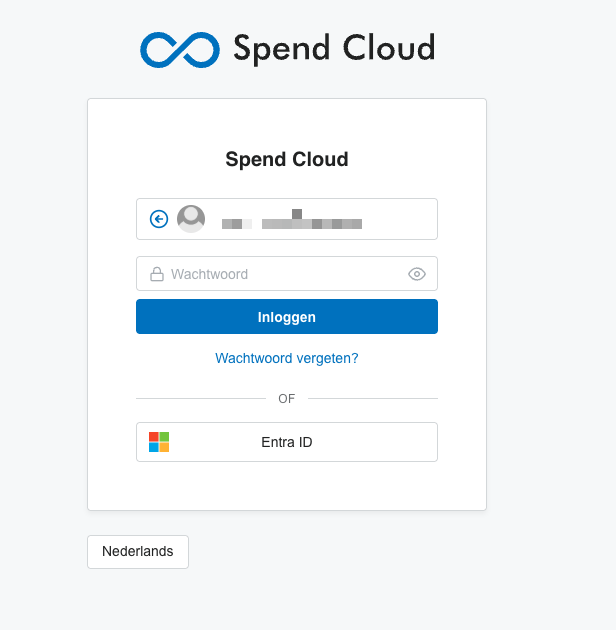Go back using the circled arrow icon
Viewport: 616px width, 630px height.
[x=159, y=219]
